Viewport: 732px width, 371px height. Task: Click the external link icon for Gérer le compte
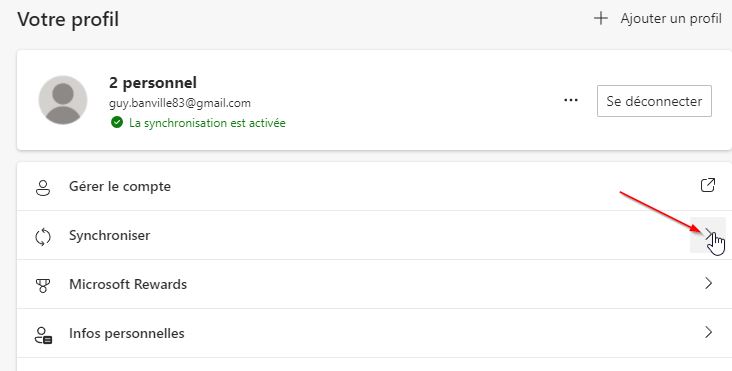click(708, 185)
